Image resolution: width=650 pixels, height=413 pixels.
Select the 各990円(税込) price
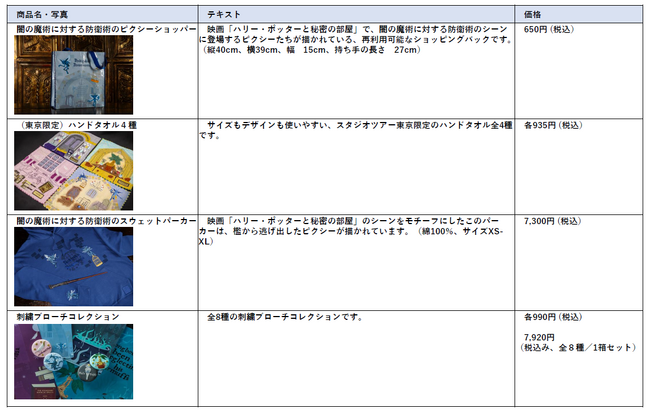pos(551,317)
